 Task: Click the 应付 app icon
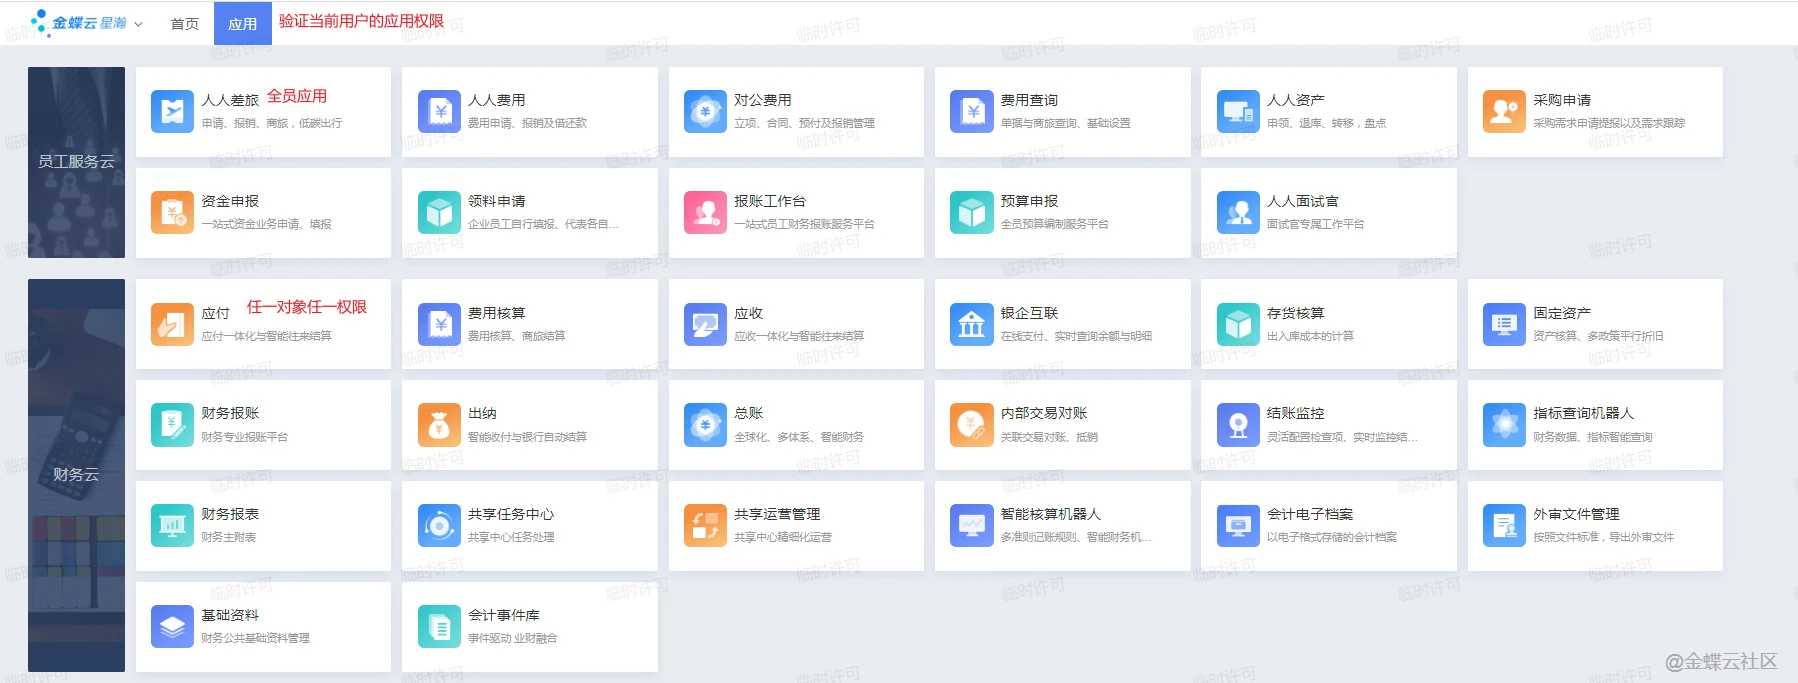(172, 324)
